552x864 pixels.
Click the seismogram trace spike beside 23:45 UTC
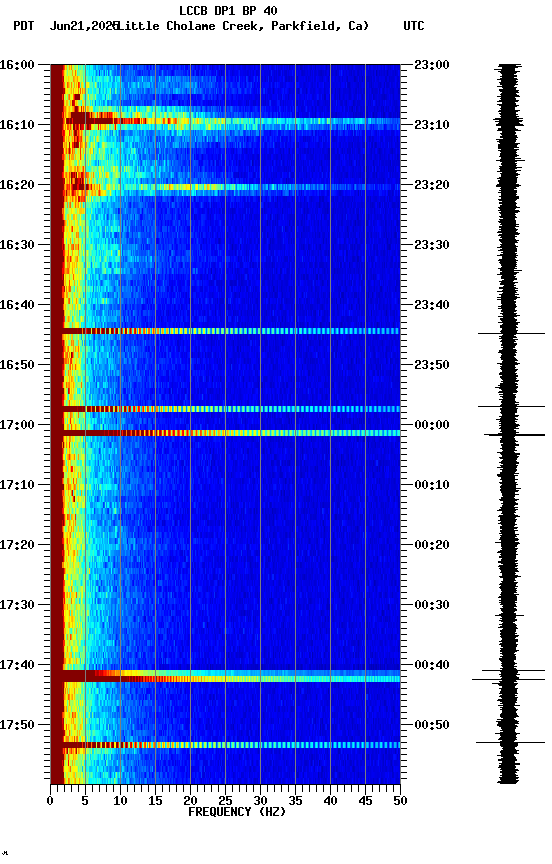click(x=511, y=333)
